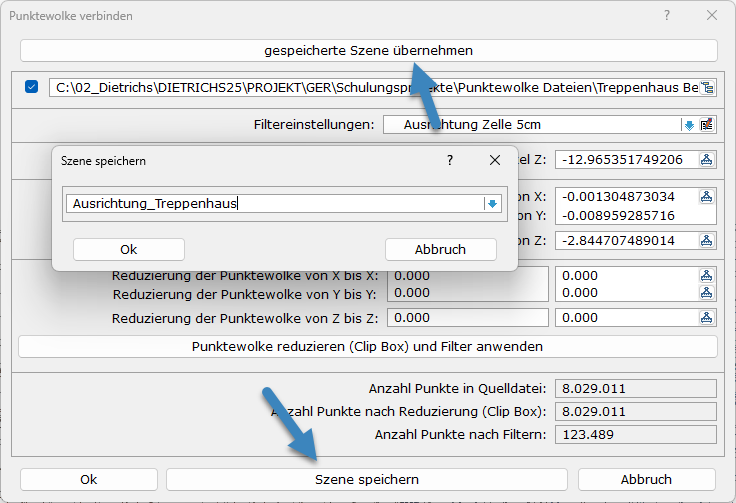Click measure icon in X reduction row
The width and height of the screenshot is (736, 503).
(707, 275)
